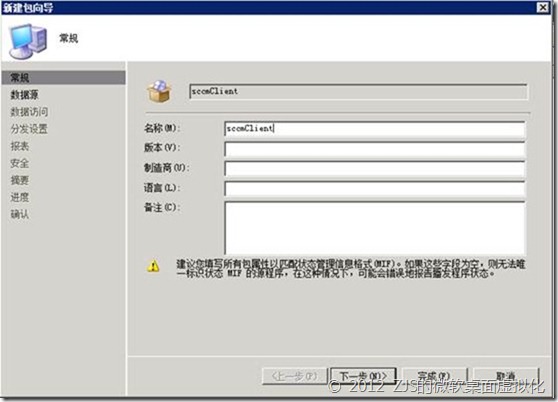Select the 报表 step in sidebar

[x=20, y=146]
